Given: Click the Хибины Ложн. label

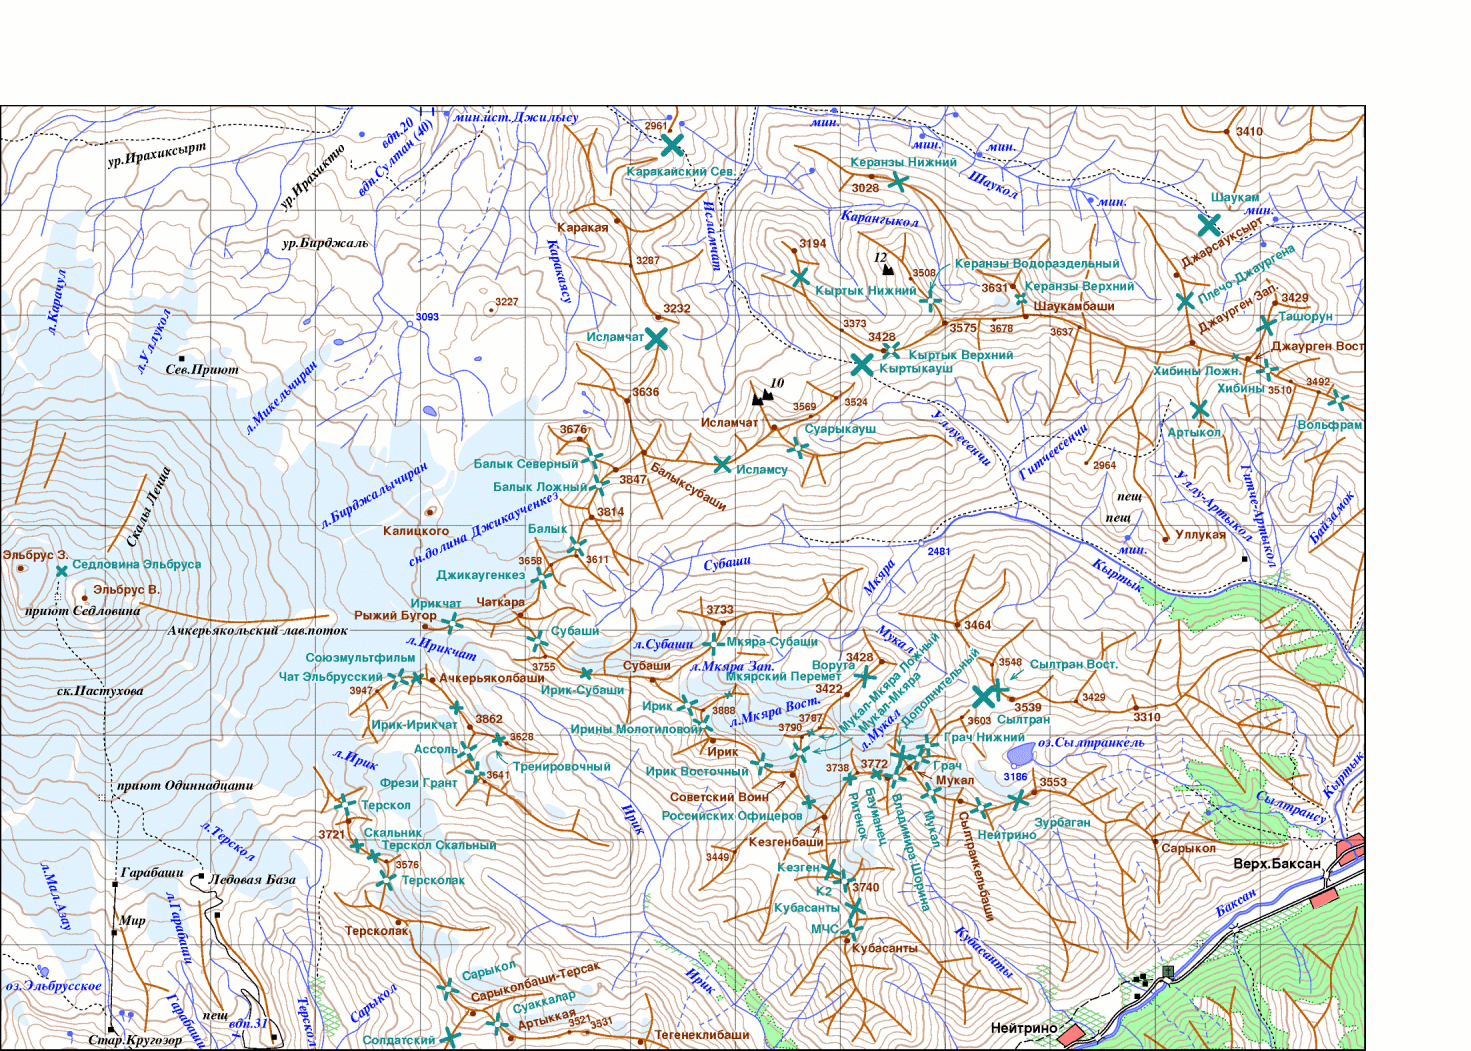Looking at the screenshot, I should (1197, 370).
